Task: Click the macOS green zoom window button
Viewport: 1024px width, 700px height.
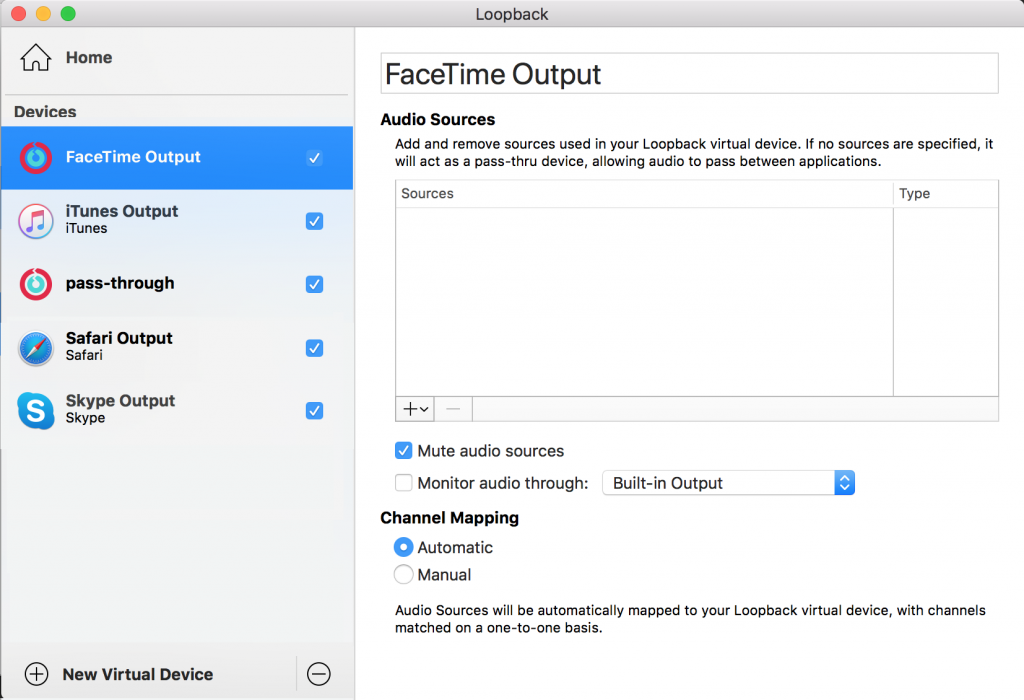Action: click(68, 13)
